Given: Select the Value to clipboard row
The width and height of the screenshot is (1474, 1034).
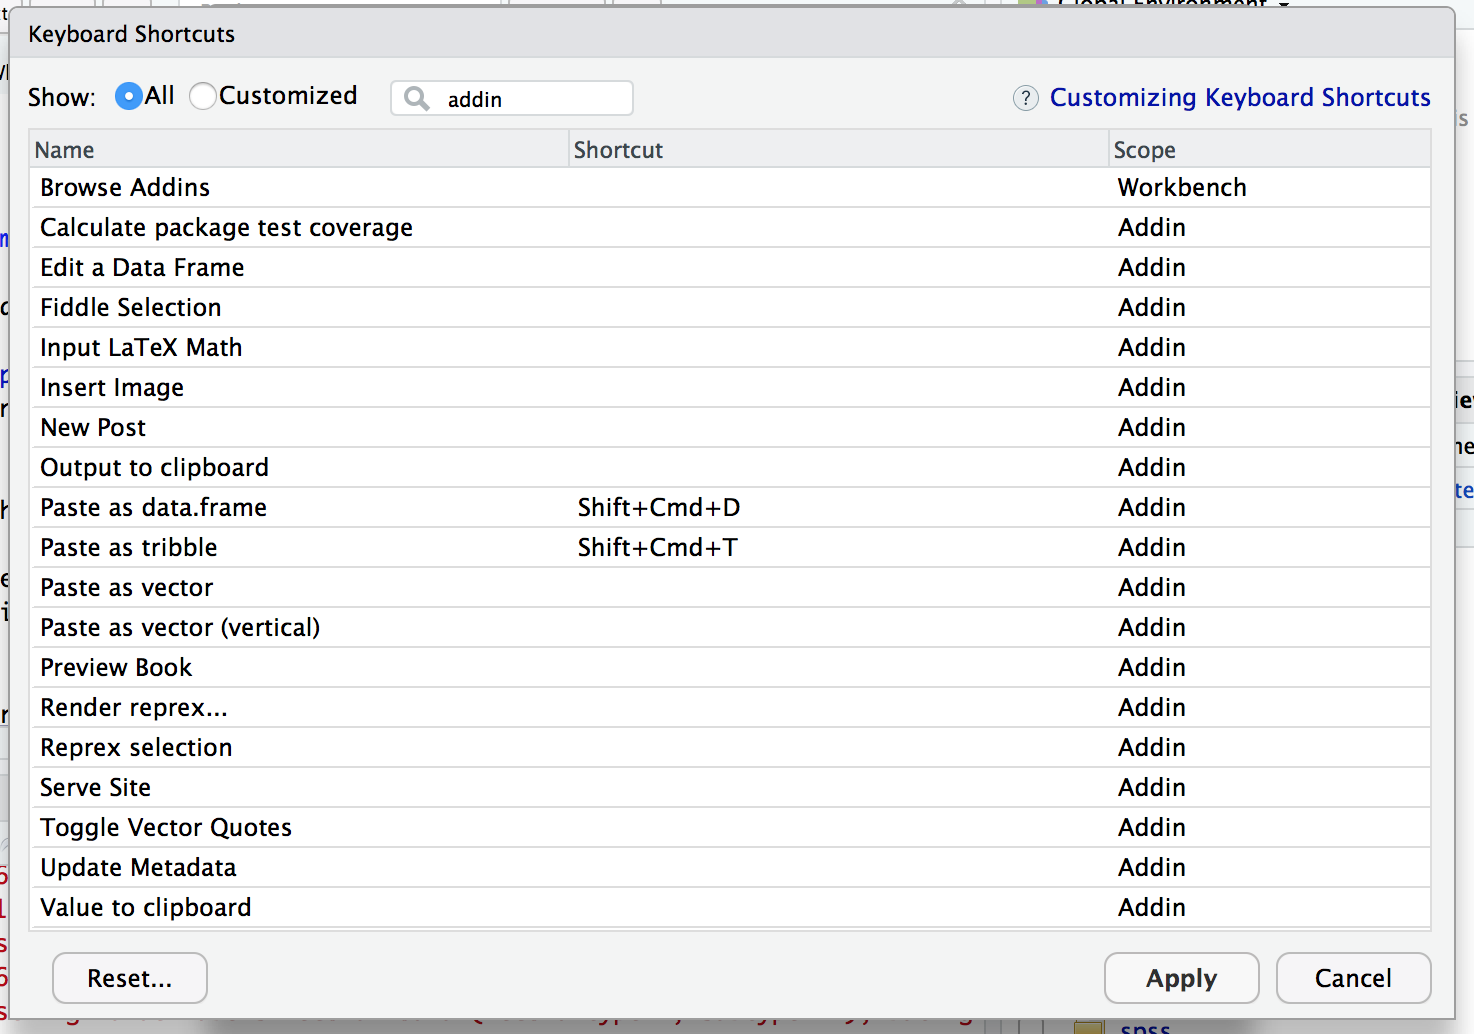Looking at the screenshot, I should pyautogui.click(x=146, y=908).
